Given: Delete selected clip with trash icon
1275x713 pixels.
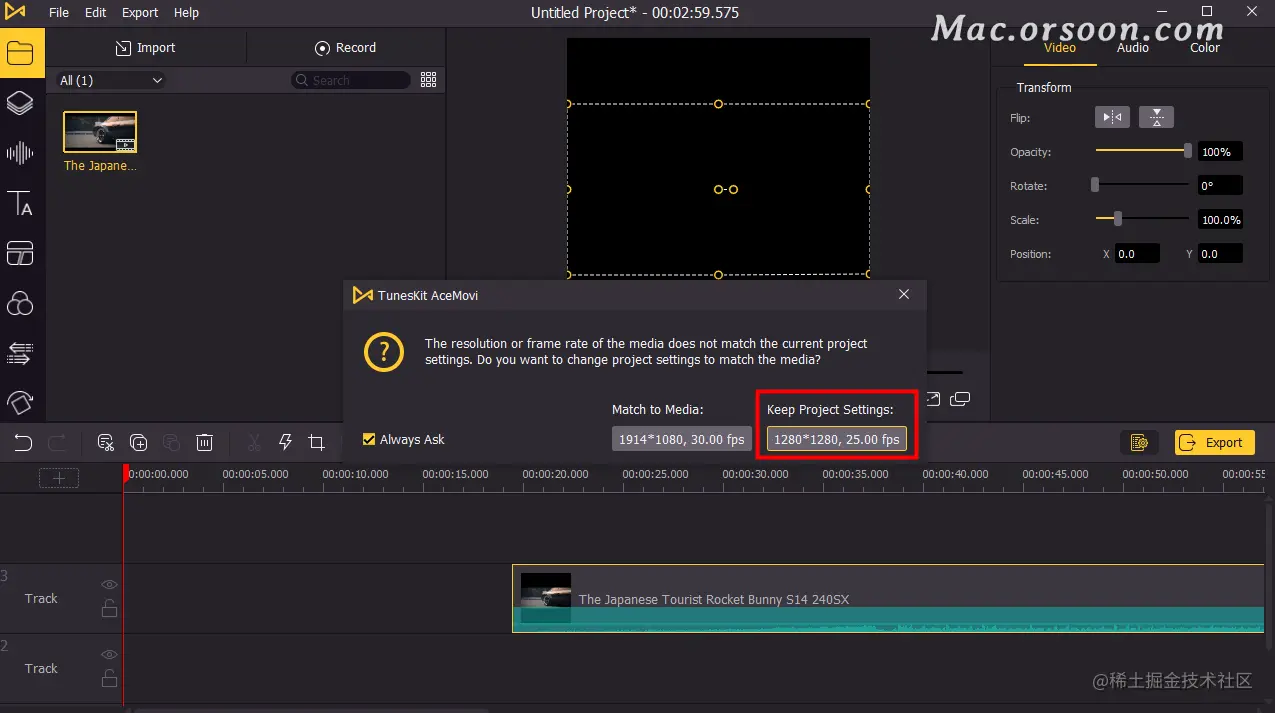Looking at the screenshot, I should click(x=204, y=442).
